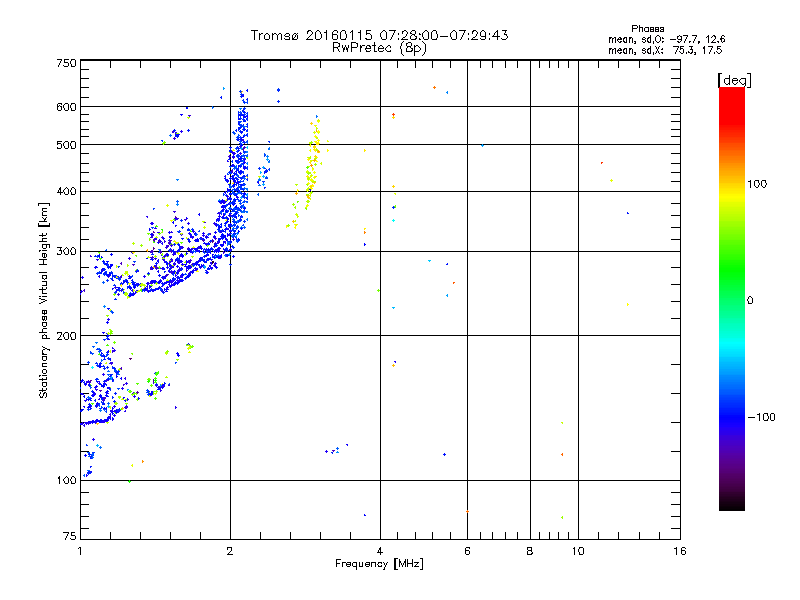Click the '0' colorbar tick label
Viewport: 800px width, 600px height.
pos(750,301)
